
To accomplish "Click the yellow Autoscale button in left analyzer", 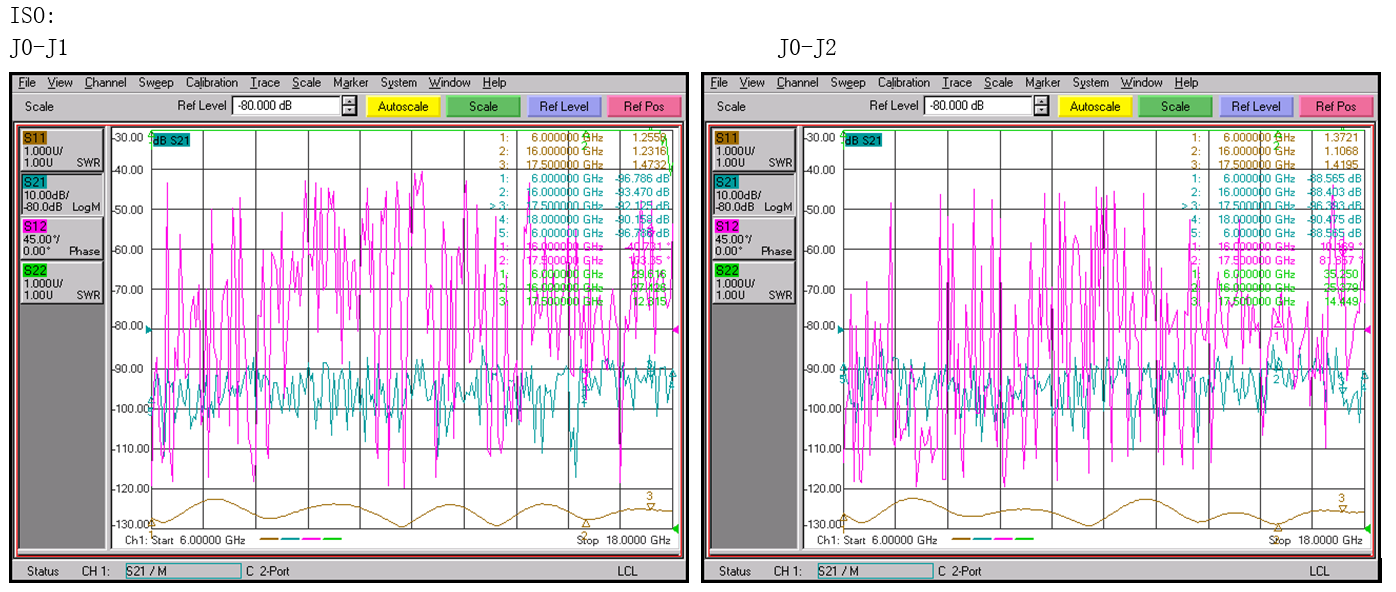I will 403,106.
